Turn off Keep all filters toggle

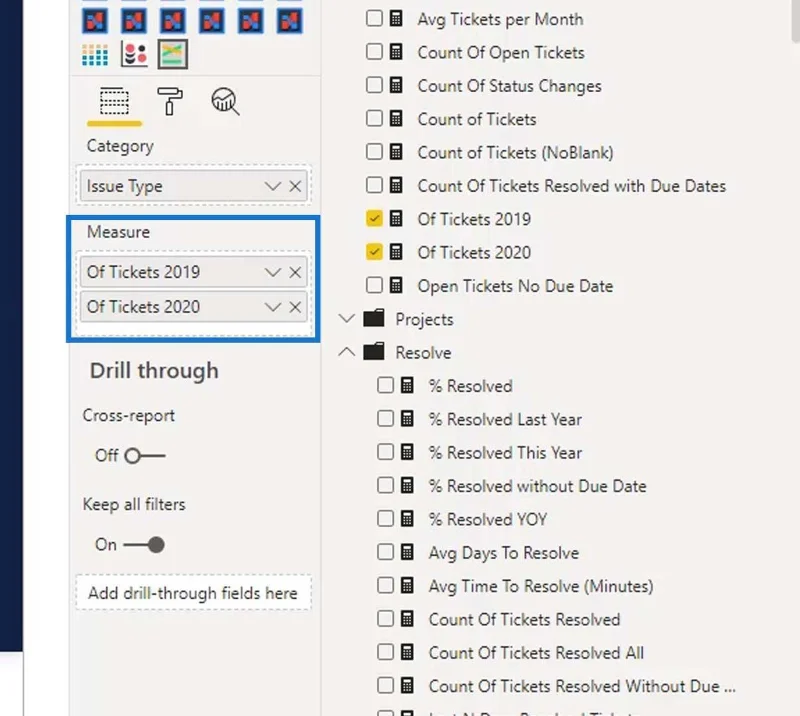point(144,545)
